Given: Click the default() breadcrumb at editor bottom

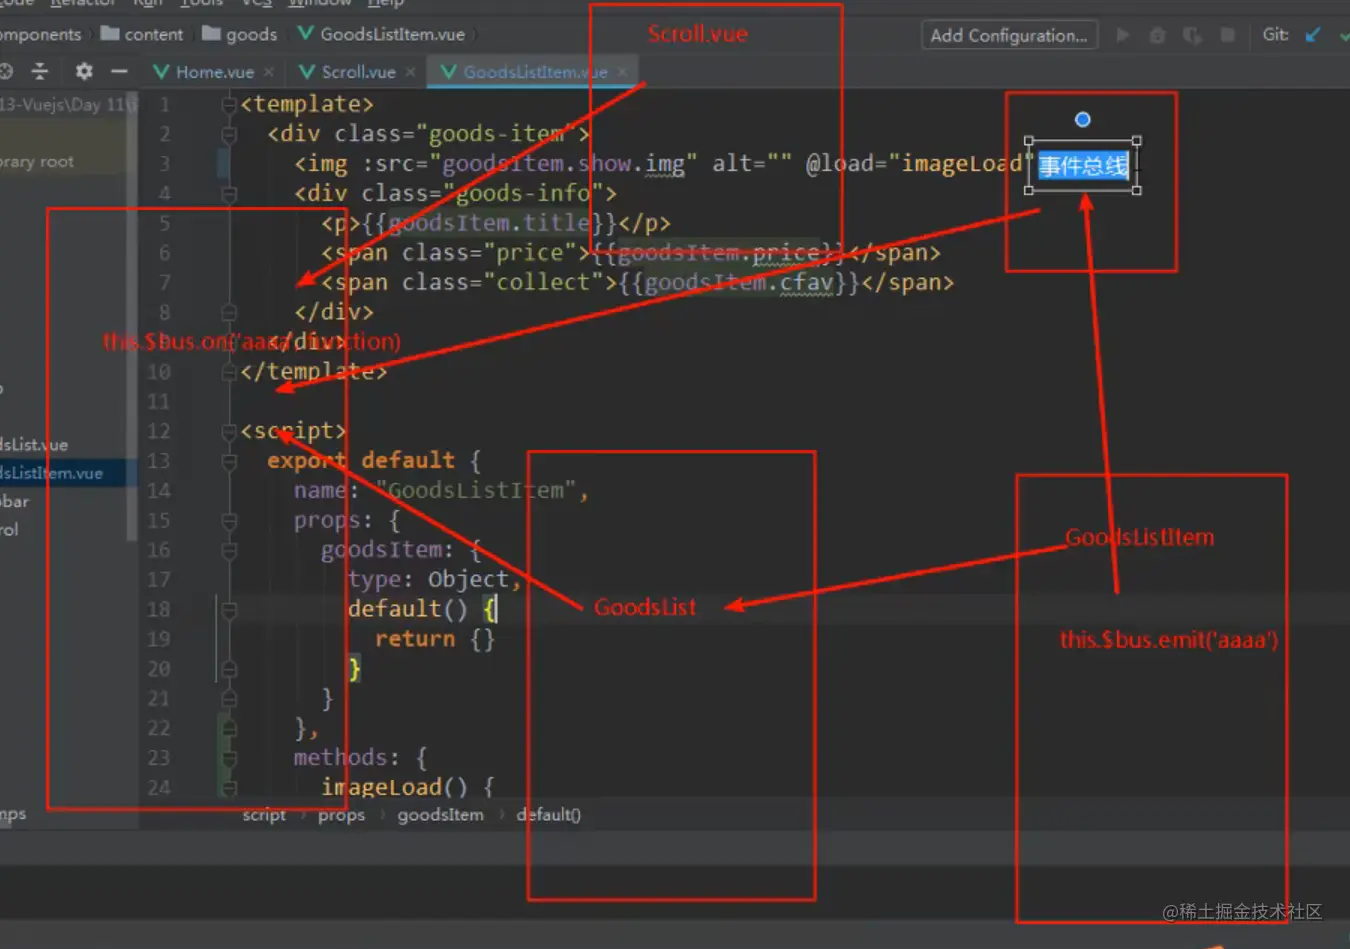Looking at the screenshot, I should [548, 815].
